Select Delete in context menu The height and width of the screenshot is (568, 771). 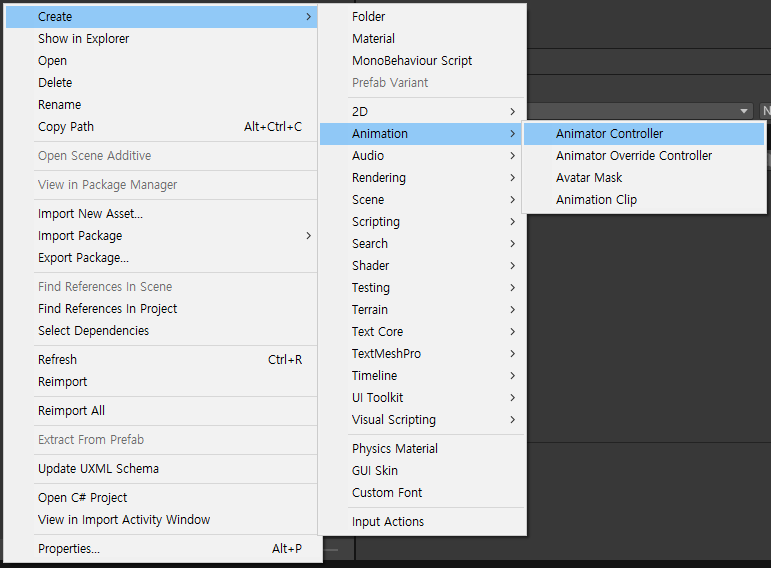tap(161, 83)
